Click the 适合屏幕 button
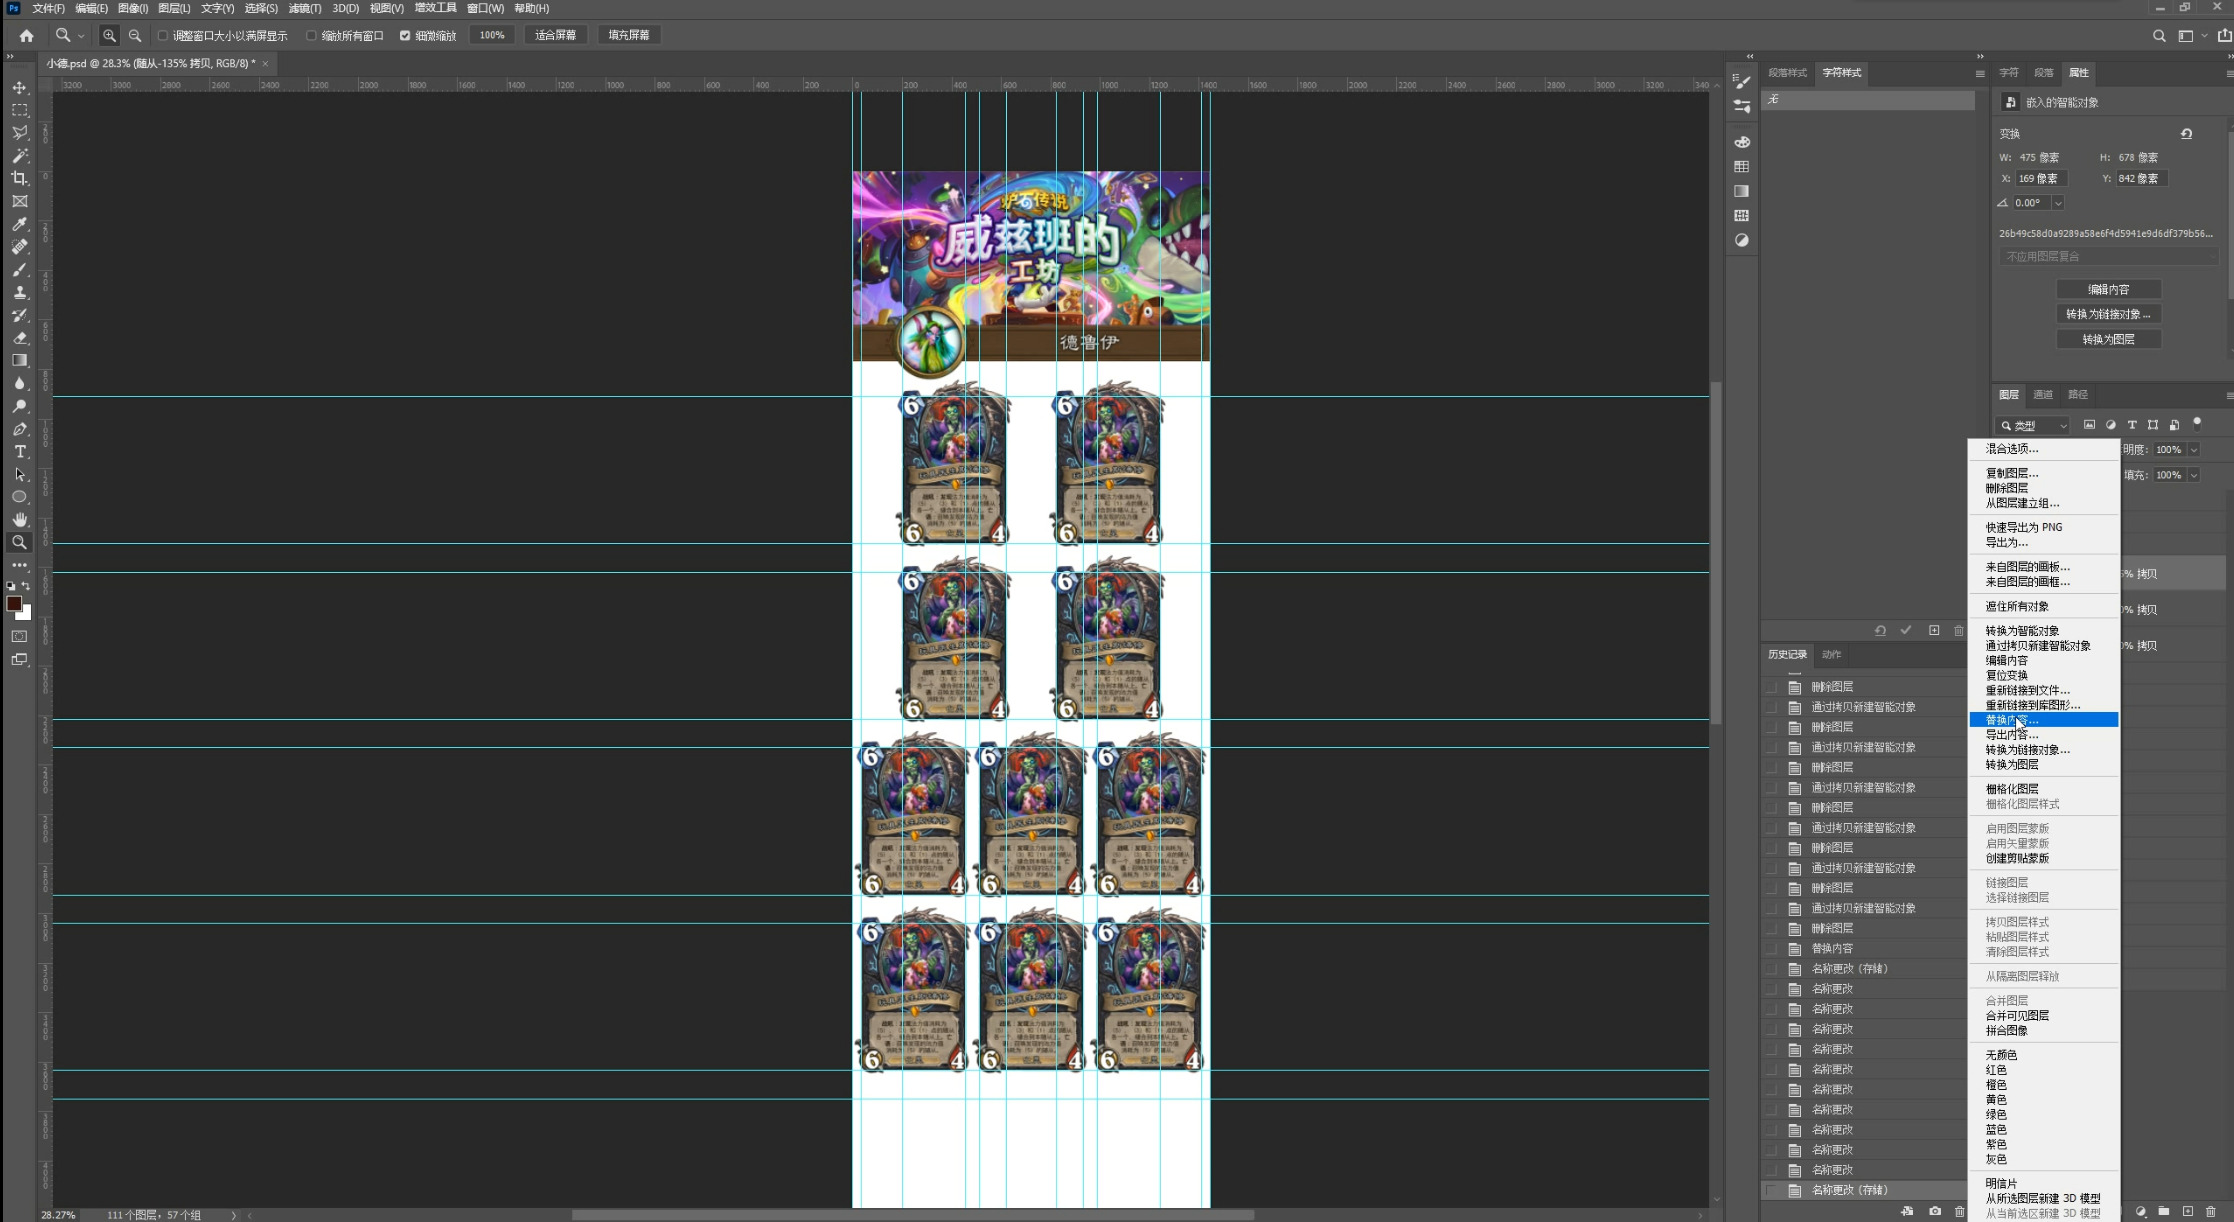Viewport: 2234px width, 1222px height. tap(555, 35)
